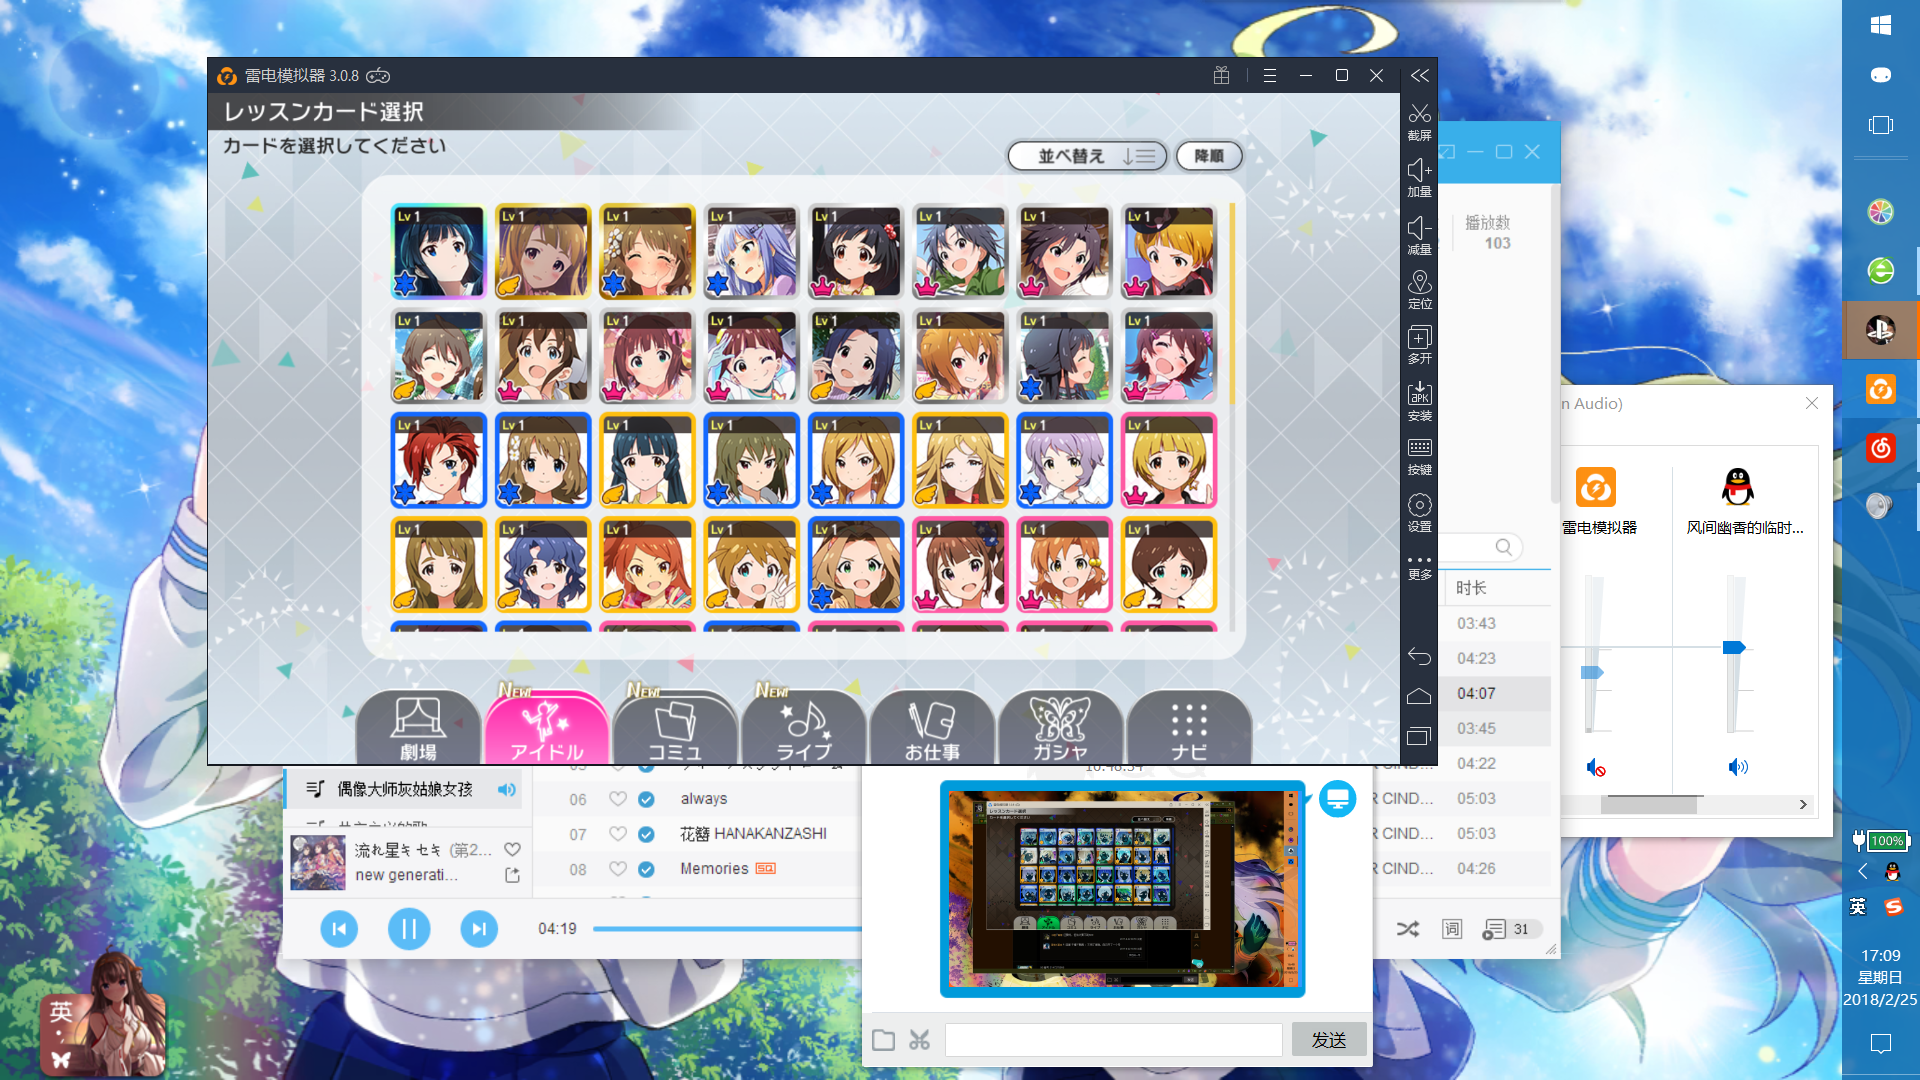1920x1080 pixels.
Task: Toggle the 降順 descending order button
Action: coord(1209,156)
